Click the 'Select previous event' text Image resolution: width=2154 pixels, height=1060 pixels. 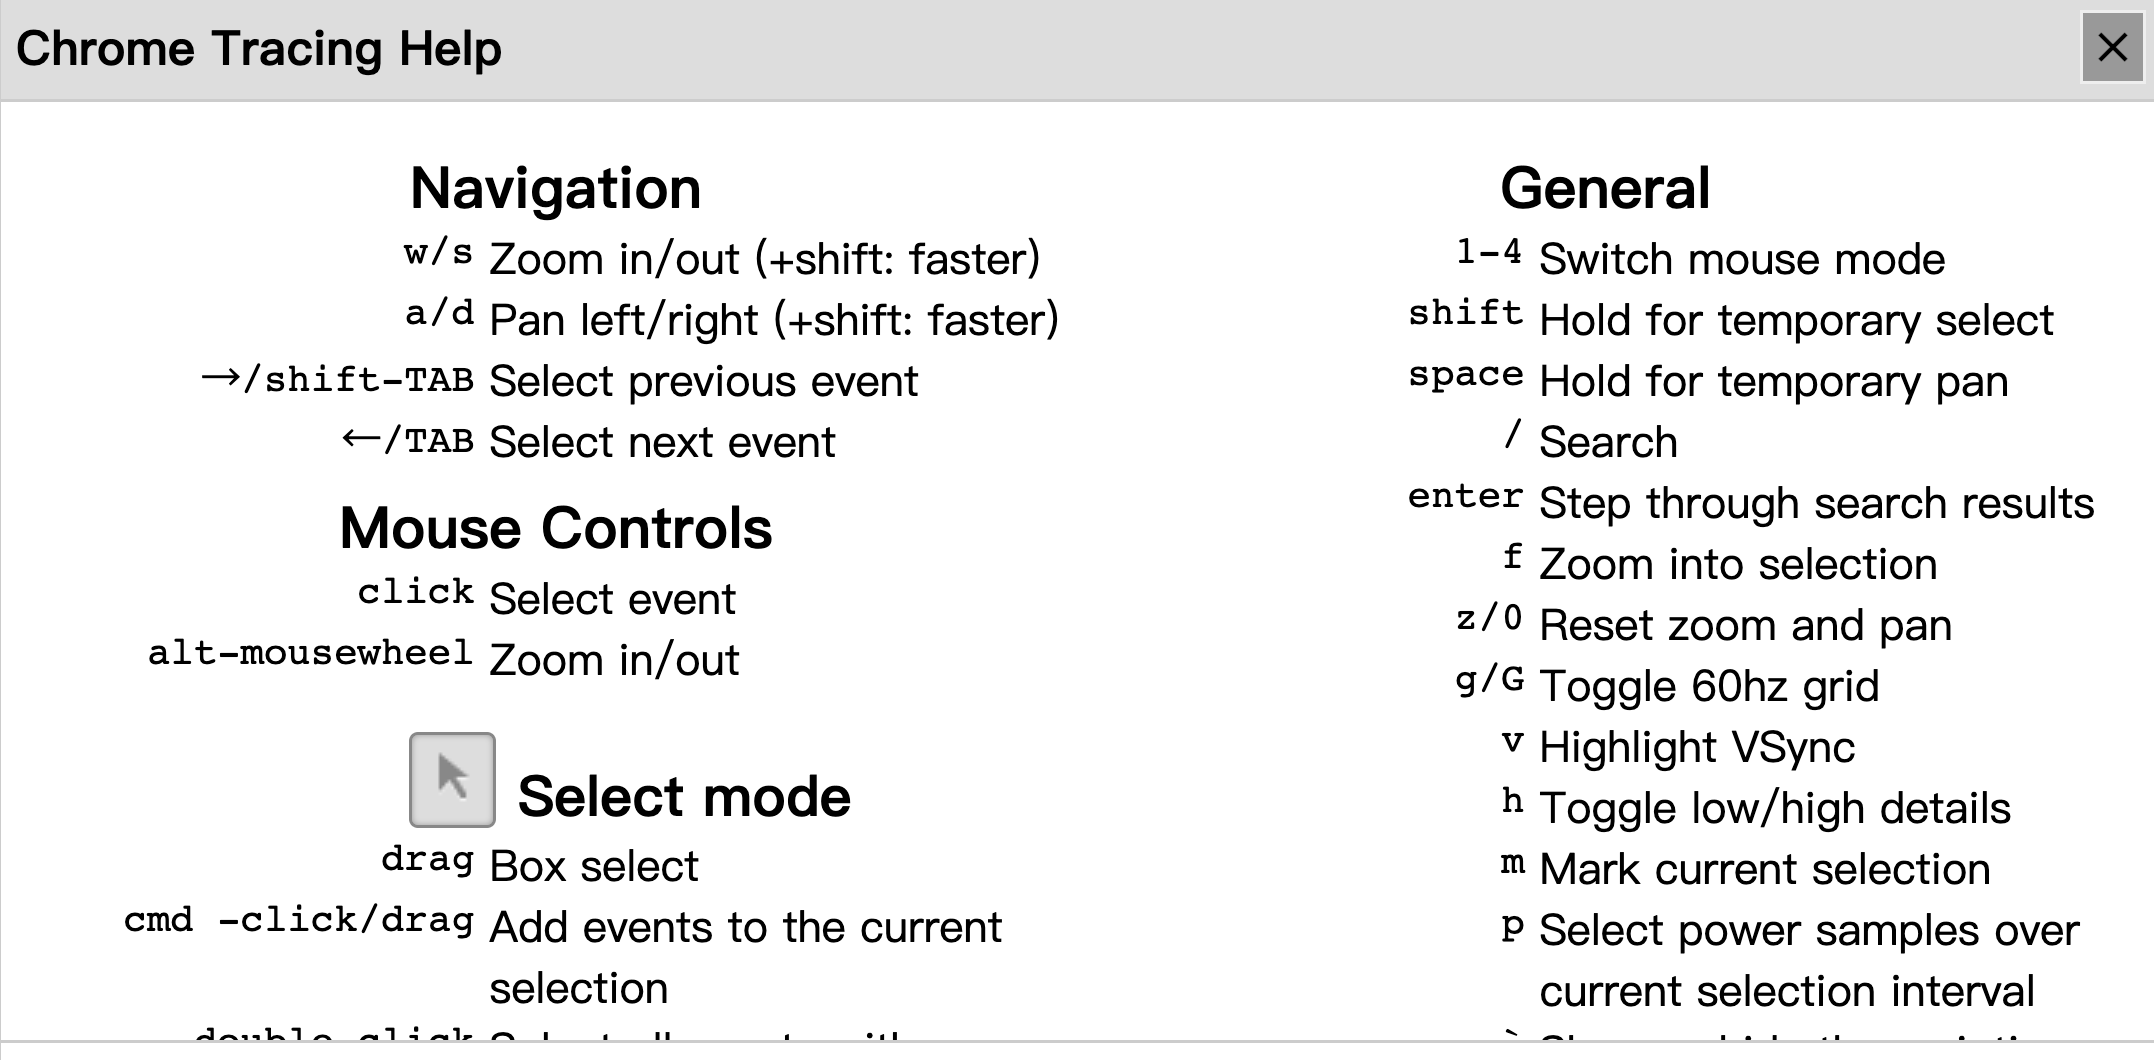pos(703,382)
